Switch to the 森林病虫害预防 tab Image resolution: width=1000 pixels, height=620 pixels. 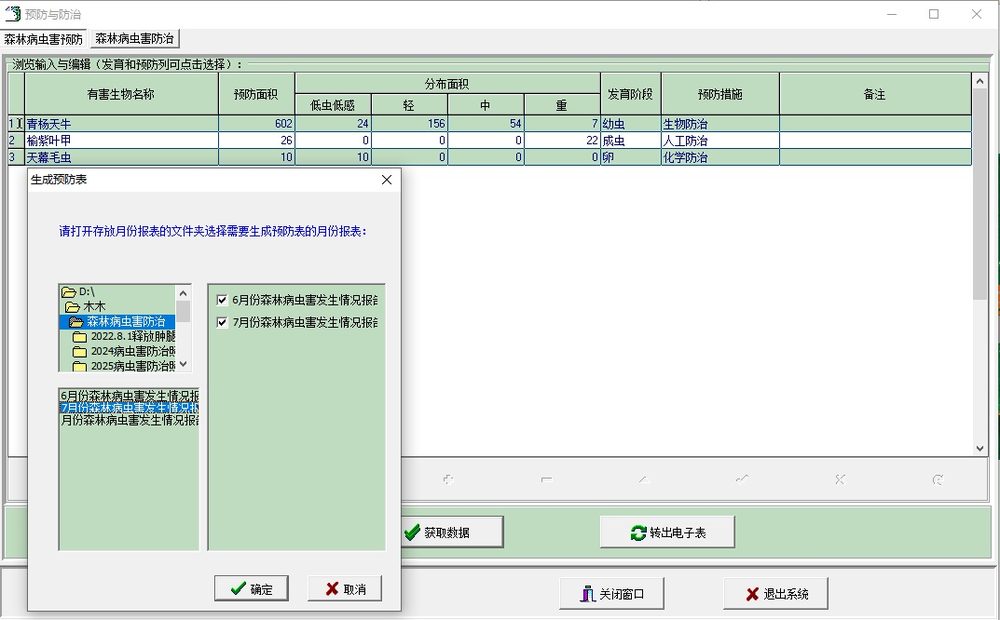43,39
